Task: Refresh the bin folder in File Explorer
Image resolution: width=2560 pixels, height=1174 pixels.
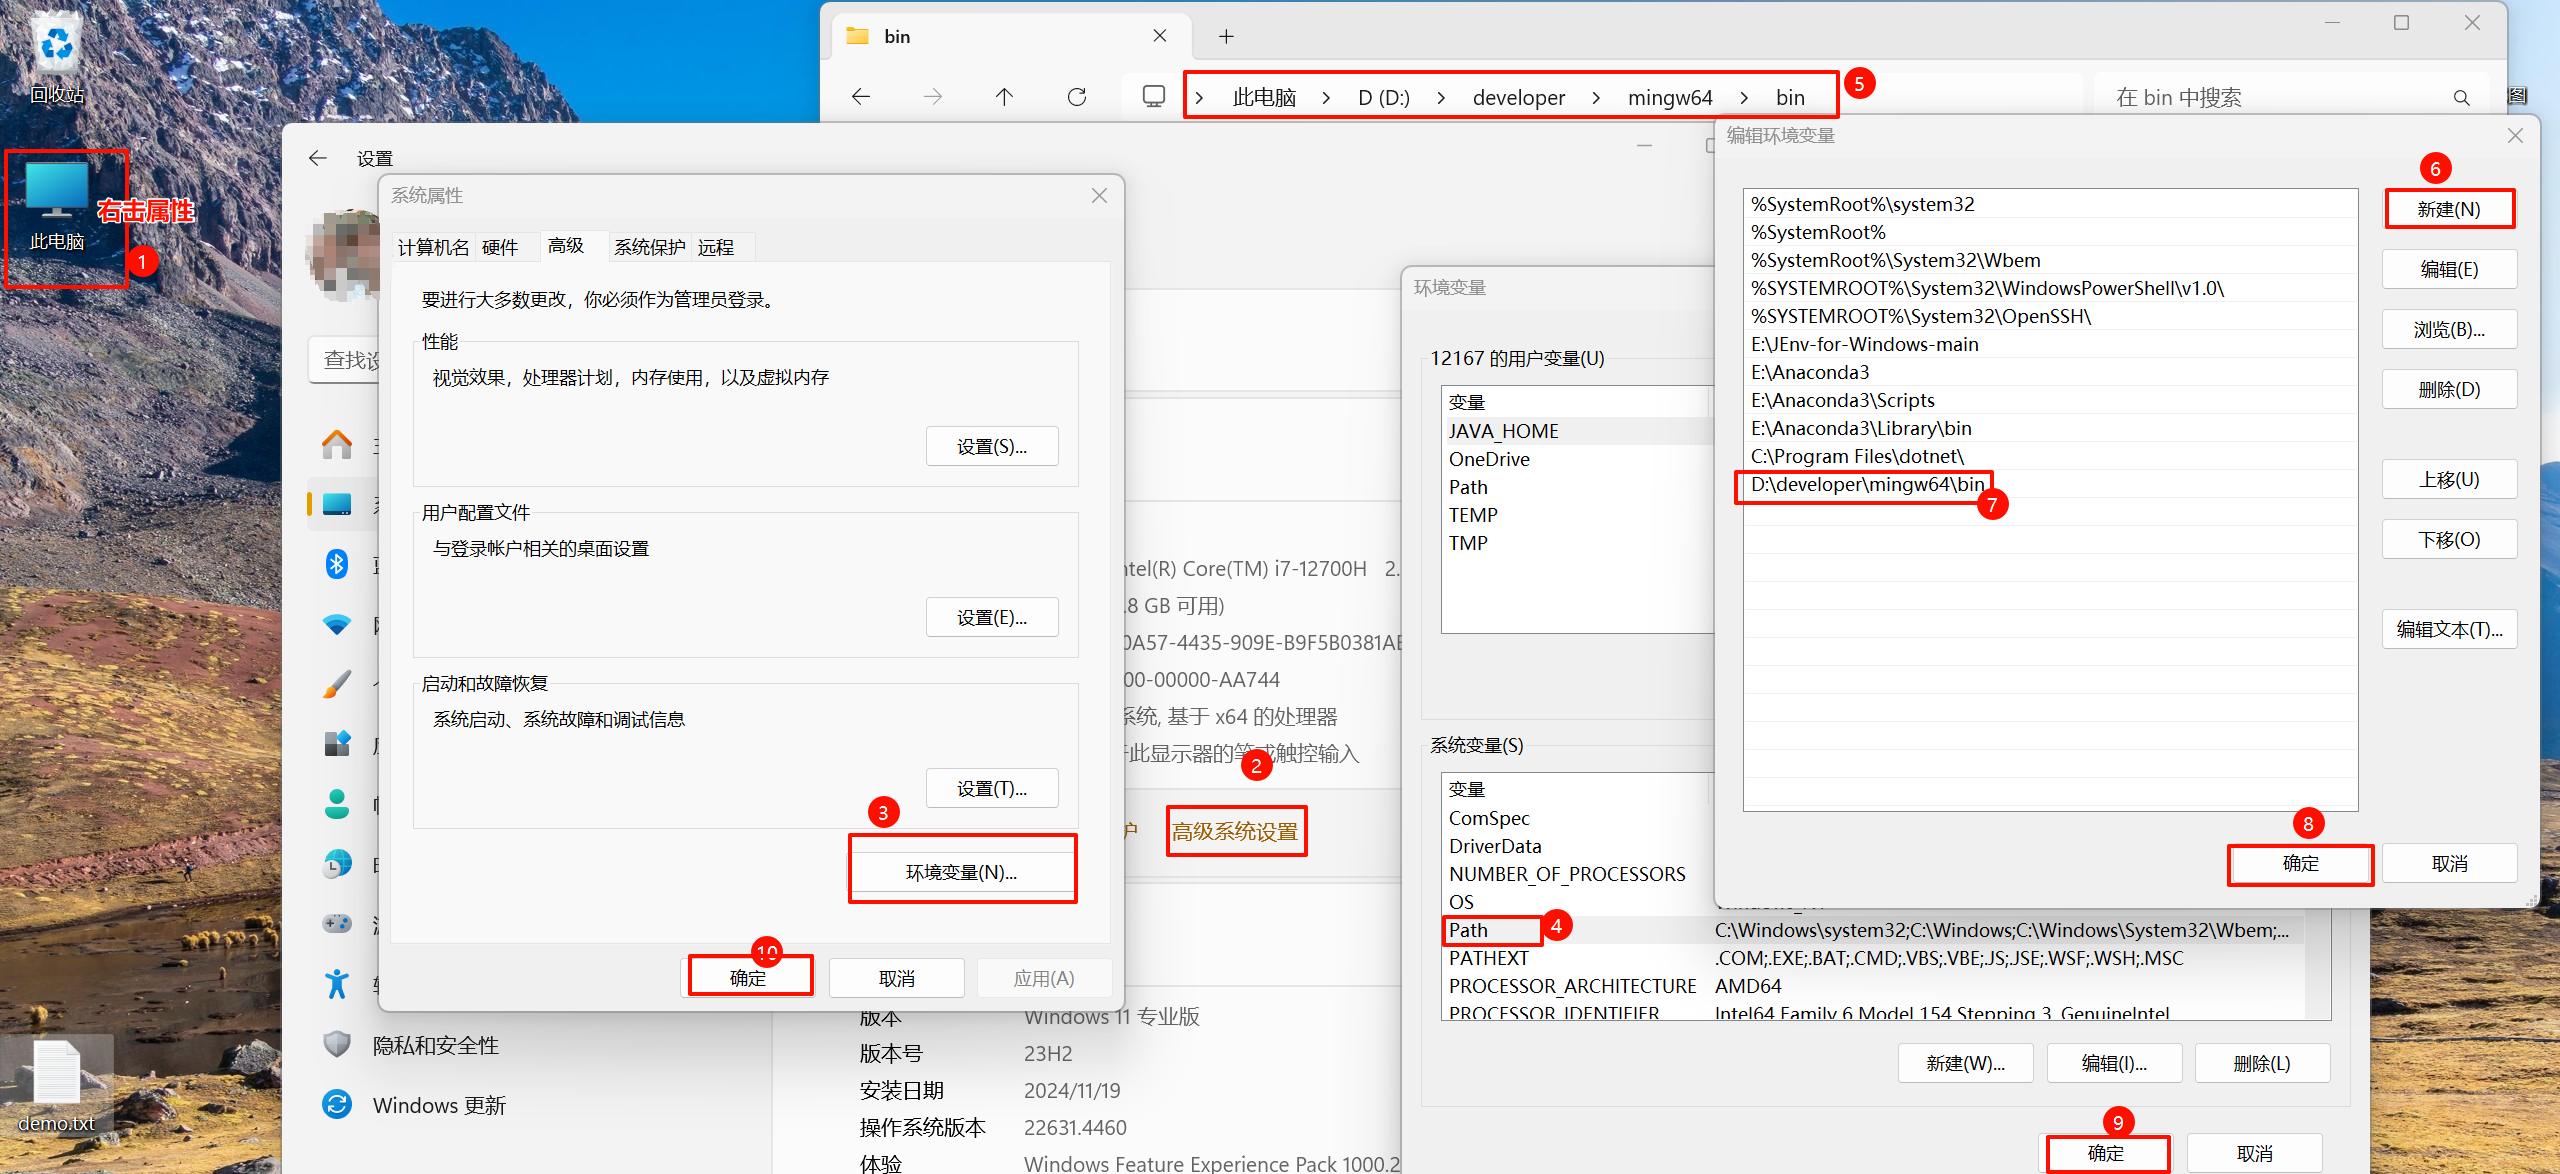Action: click(1077, 97)
